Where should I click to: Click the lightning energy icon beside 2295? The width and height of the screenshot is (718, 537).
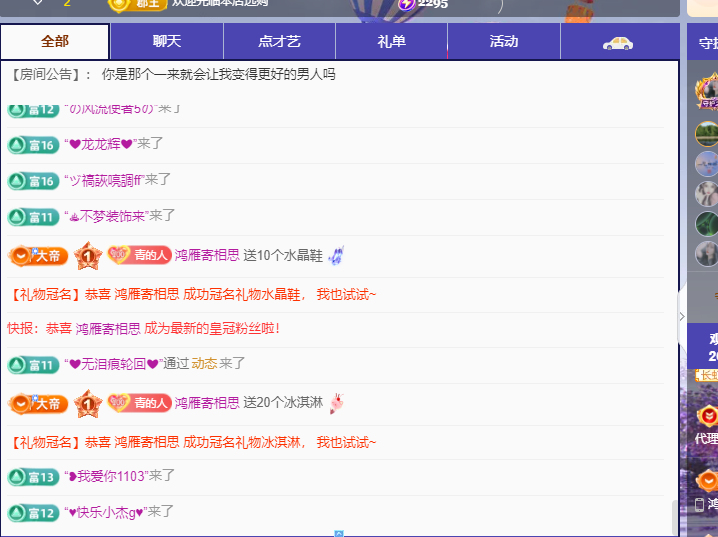pyautogui.click(x=407, y=4)
